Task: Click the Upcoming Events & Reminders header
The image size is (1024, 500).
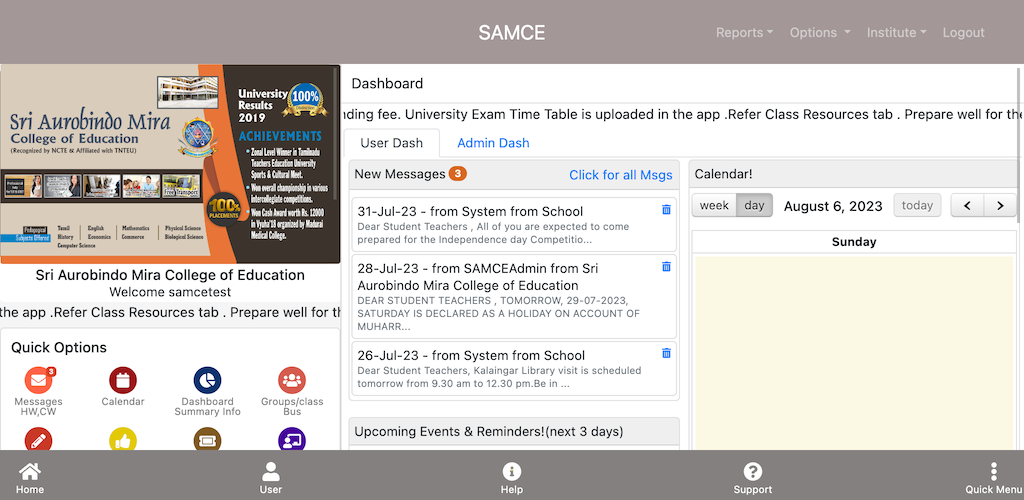Action: (514, 431)
